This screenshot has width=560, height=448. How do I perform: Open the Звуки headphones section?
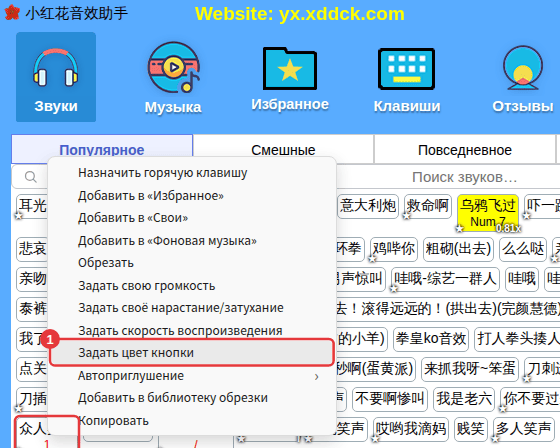56,77
